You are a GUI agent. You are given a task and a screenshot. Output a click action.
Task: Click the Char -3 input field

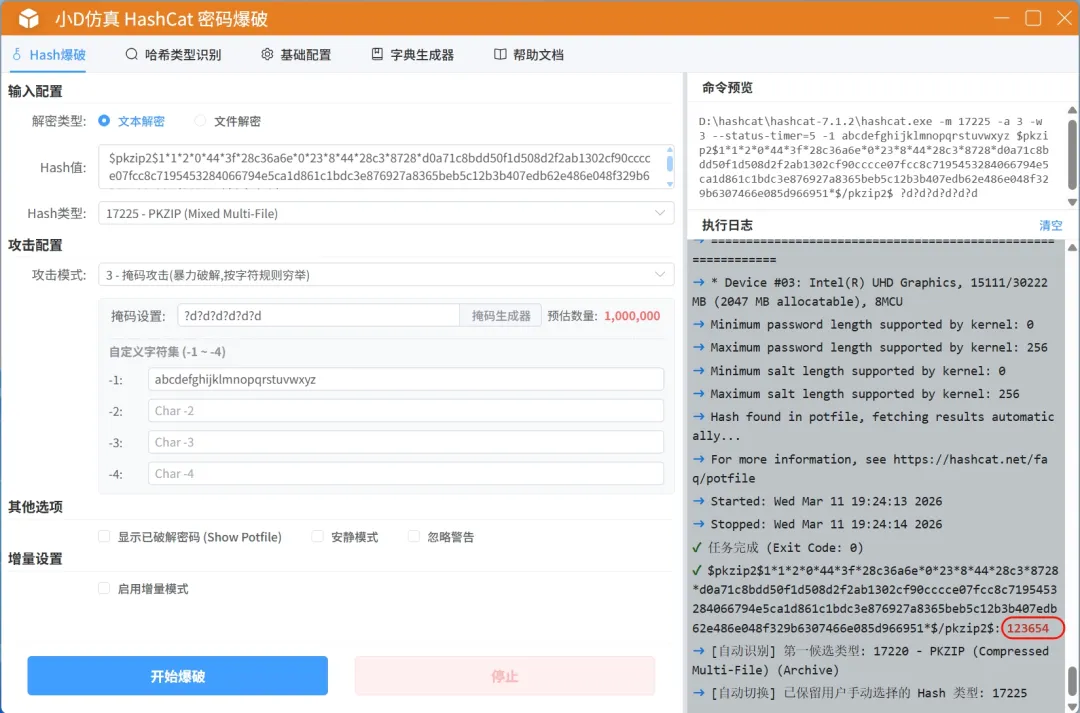coord(406,442)
